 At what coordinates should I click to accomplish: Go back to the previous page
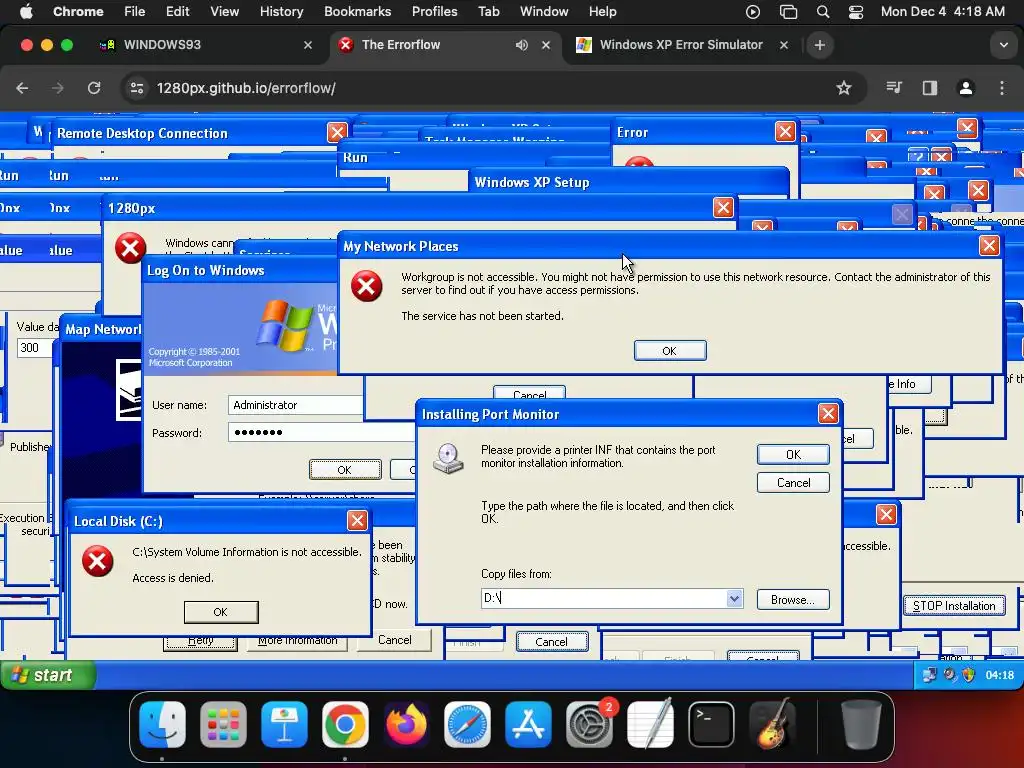(22, 88)
